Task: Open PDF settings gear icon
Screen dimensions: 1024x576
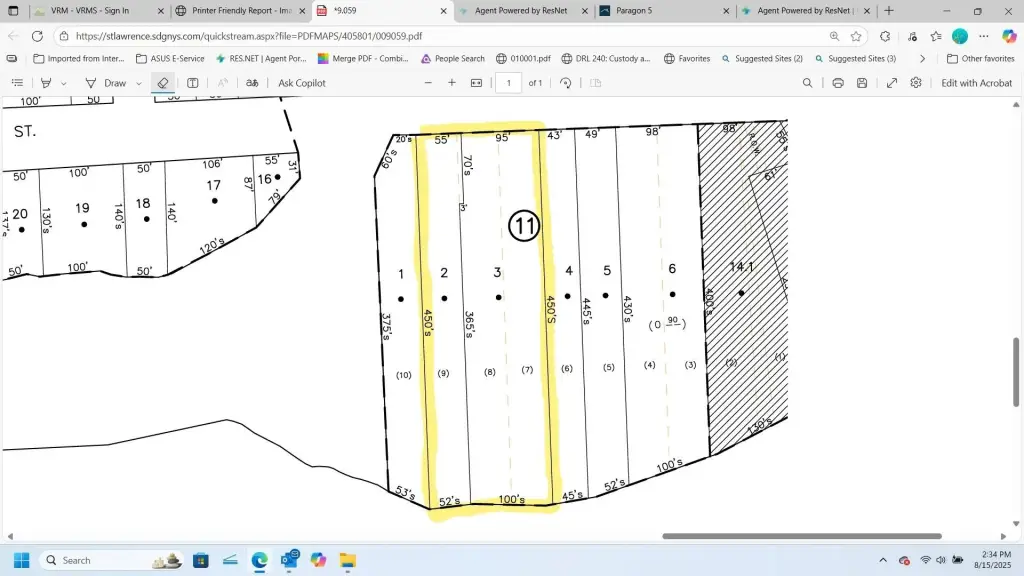Action: point(916,83)
